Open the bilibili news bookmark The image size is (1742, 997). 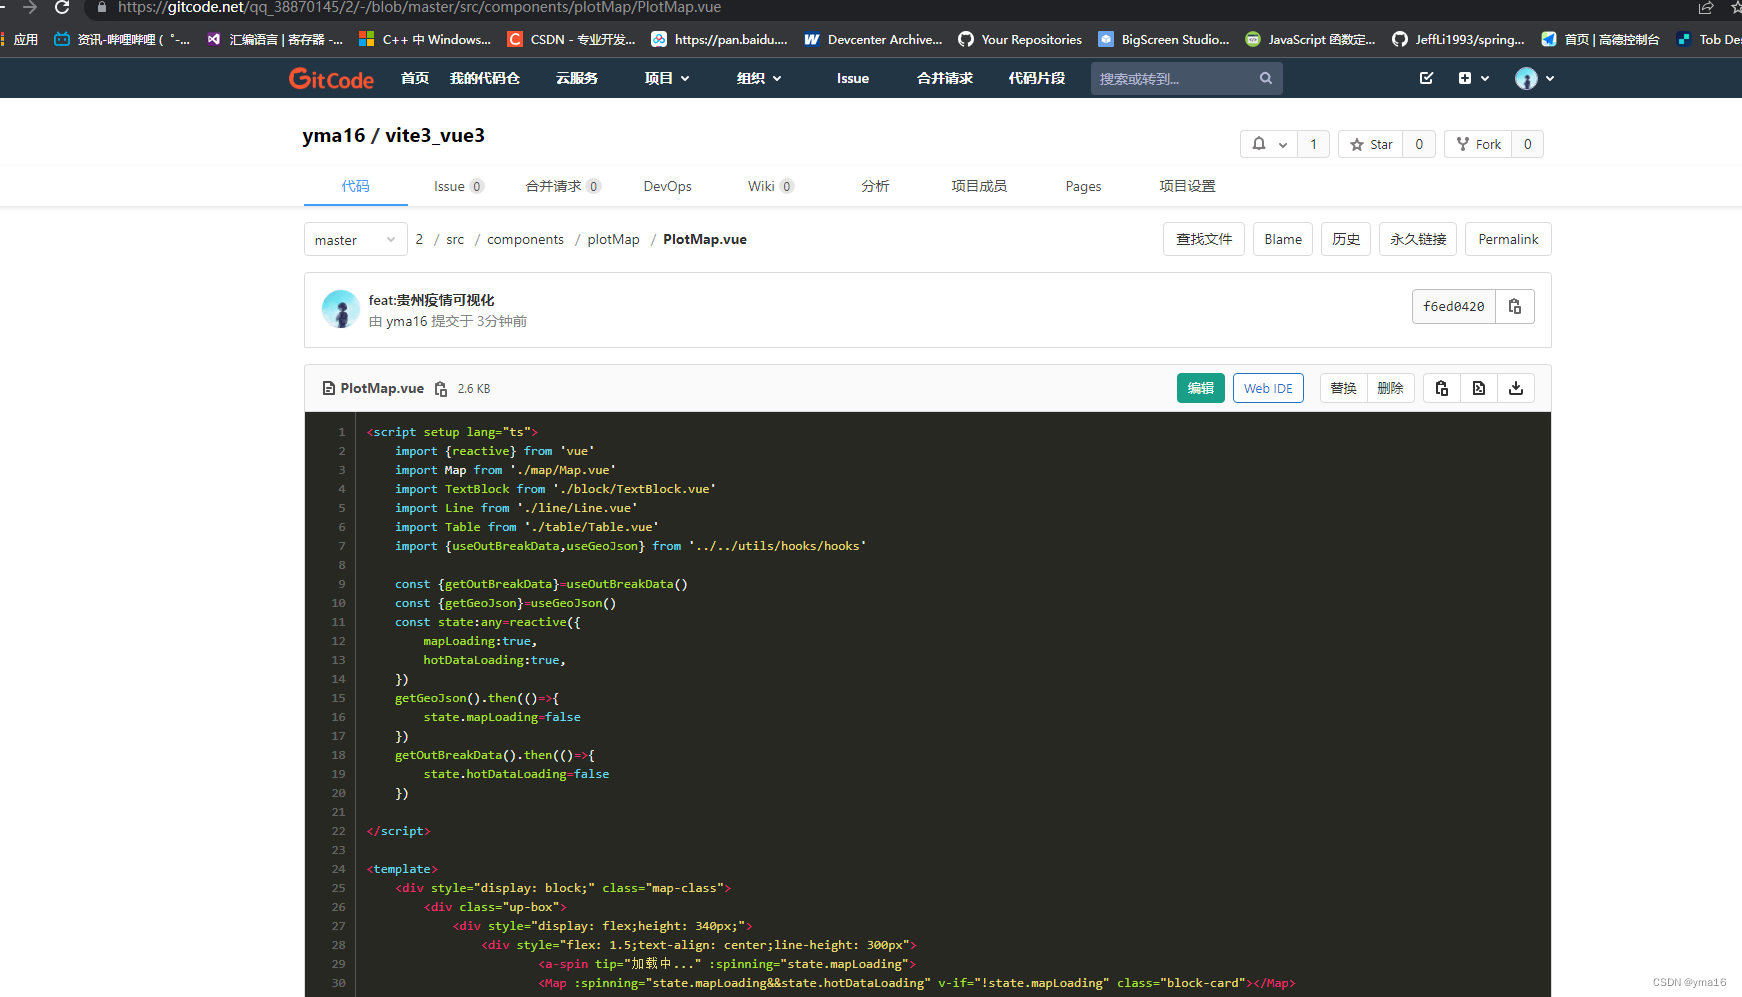[122, 39]
